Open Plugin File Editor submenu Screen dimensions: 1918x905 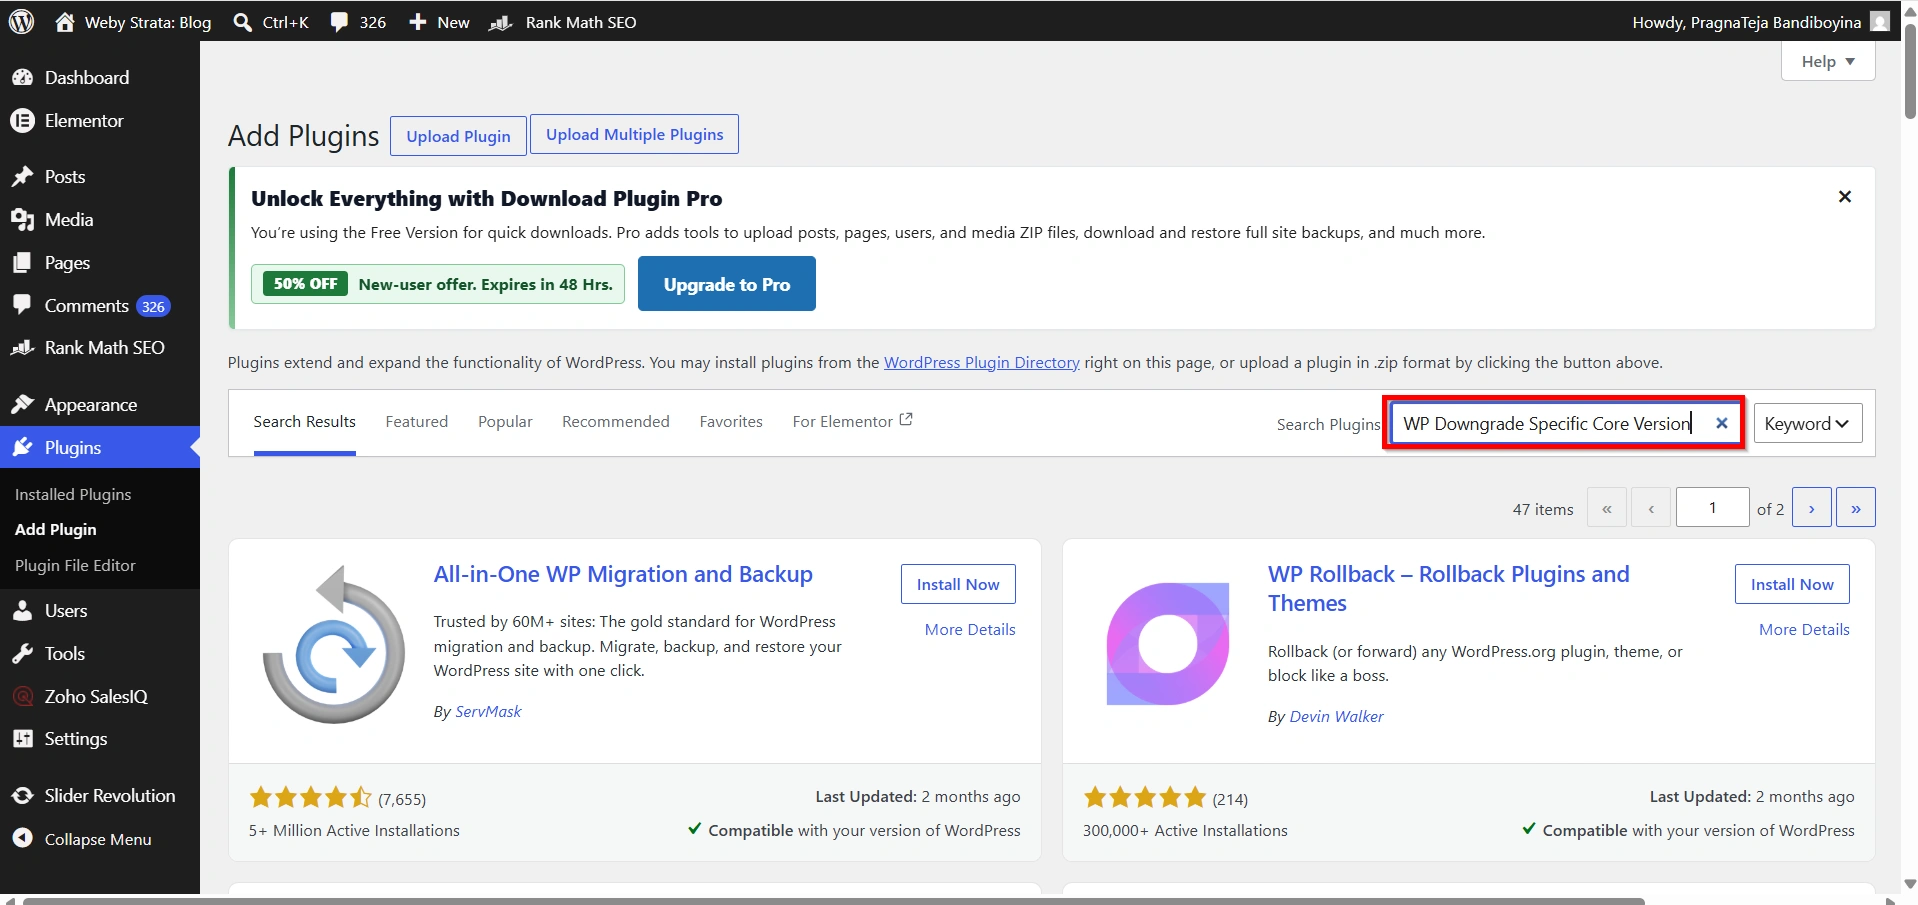(75, 566)
